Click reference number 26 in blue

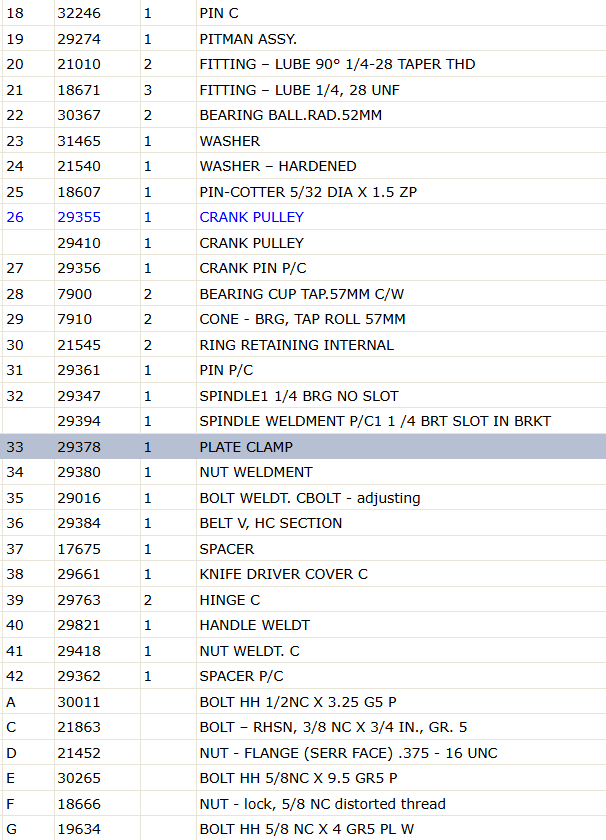tap(15, 217)
